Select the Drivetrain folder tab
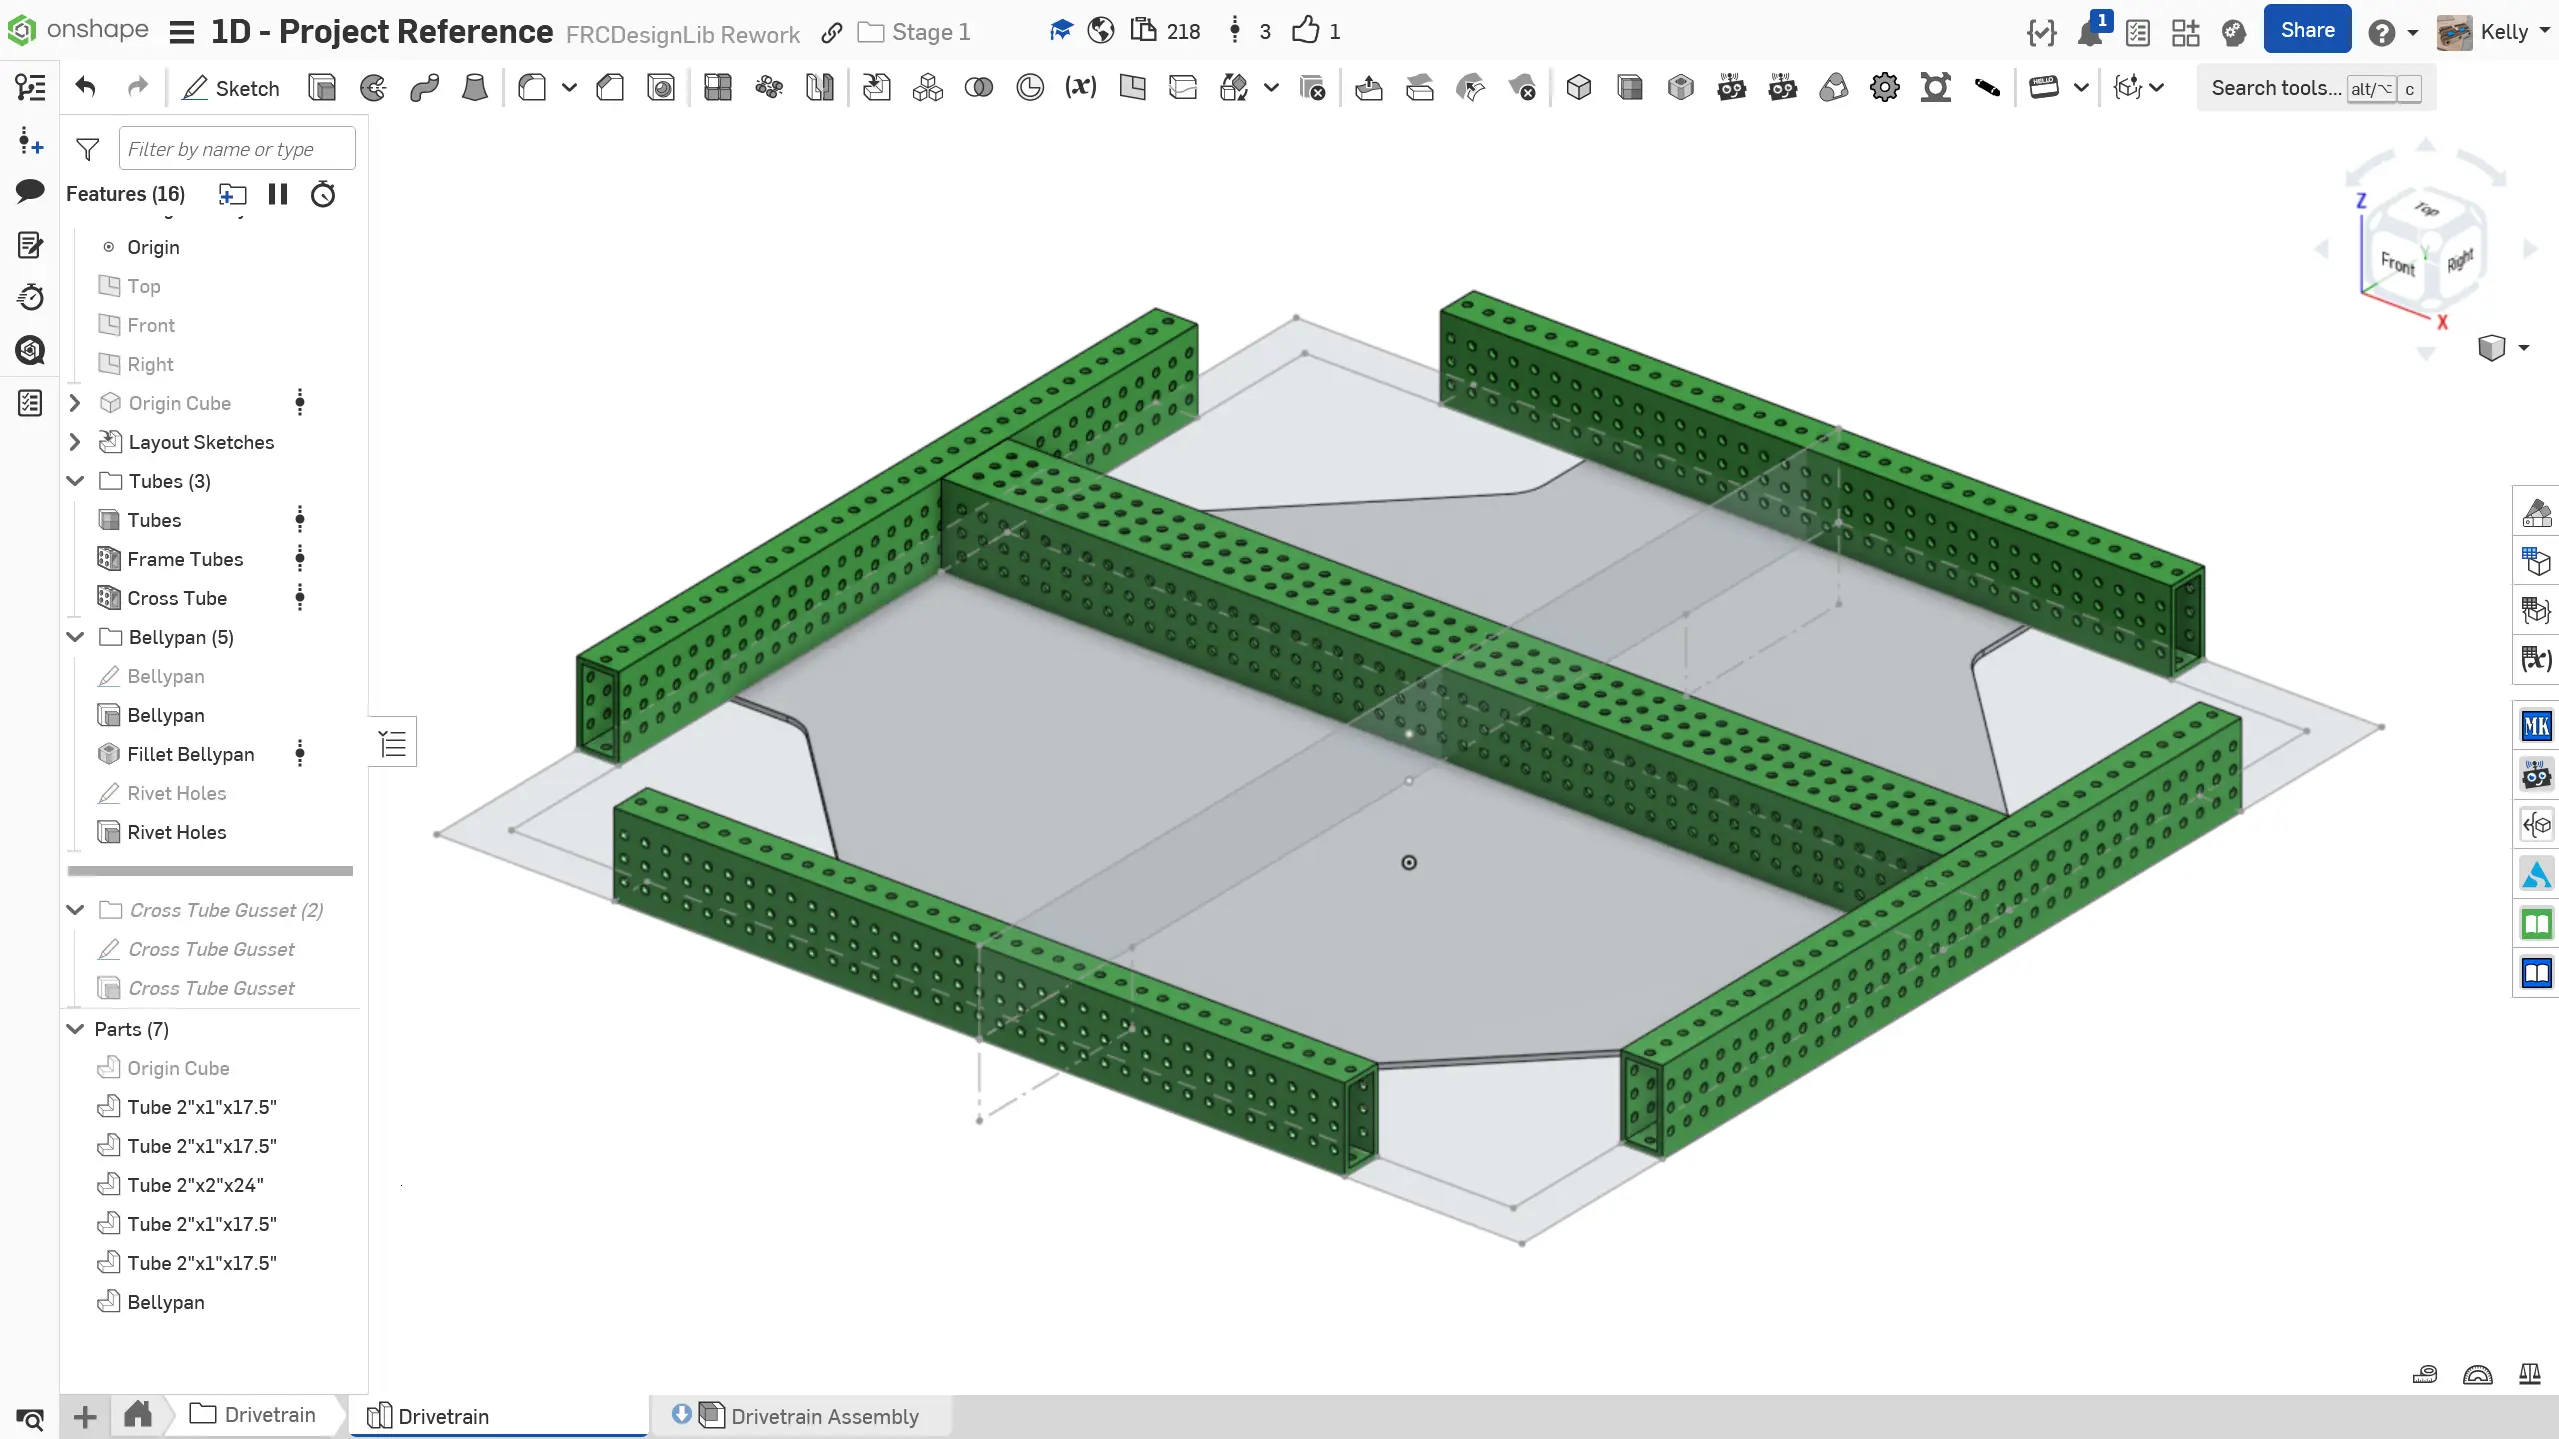 255,1415
